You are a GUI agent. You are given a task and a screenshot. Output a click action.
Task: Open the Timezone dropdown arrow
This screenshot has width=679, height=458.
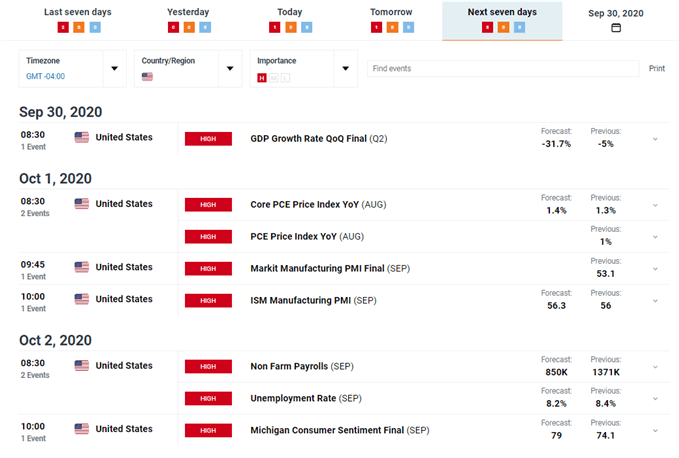click(114, 68)
